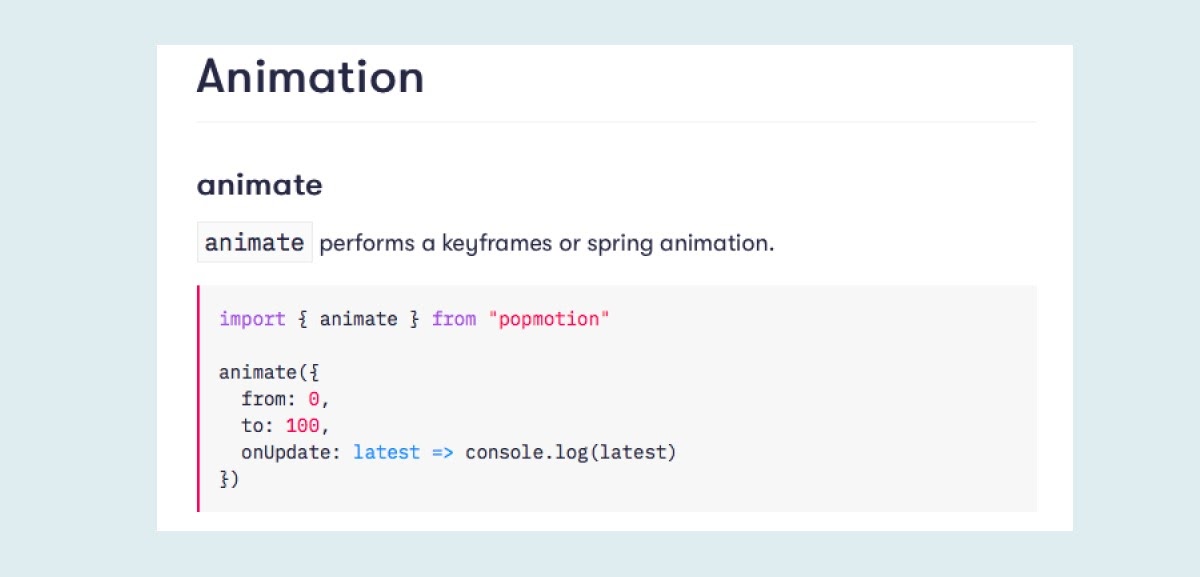This screenshot has width=1200, height=577.
Task: Click the 100 number in to: line
Action: (302, 426)
